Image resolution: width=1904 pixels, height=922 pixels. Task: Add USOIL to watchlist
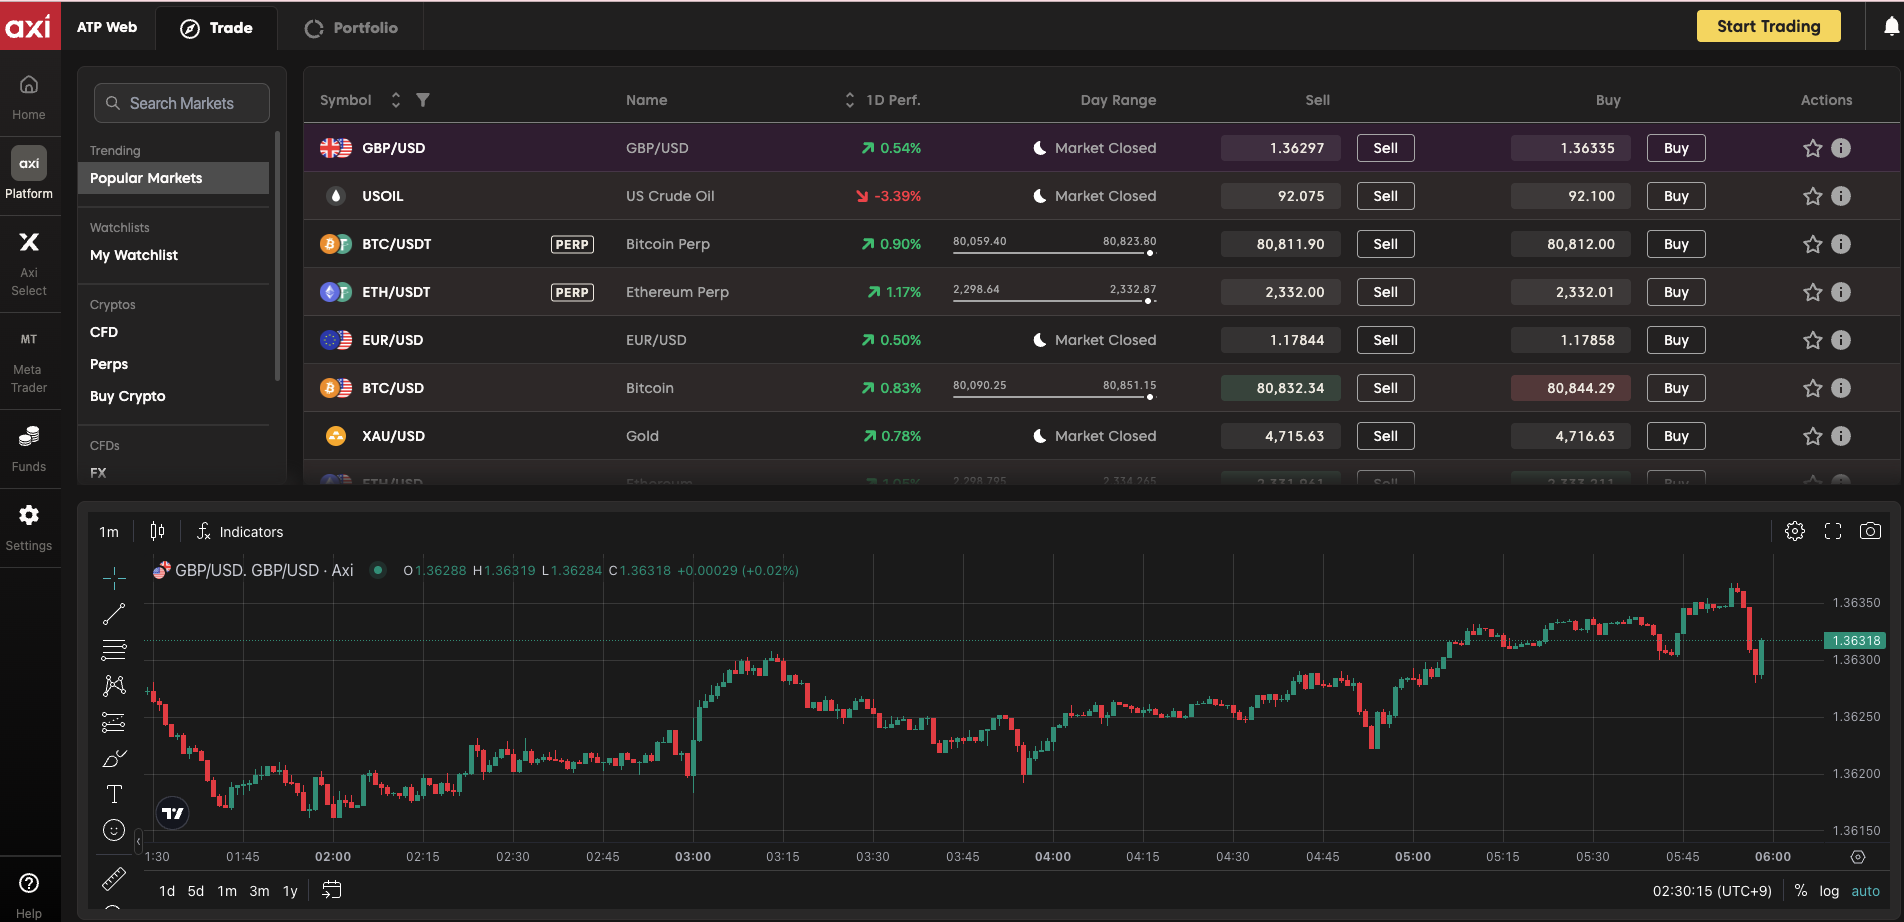(x=1813, y=196)
